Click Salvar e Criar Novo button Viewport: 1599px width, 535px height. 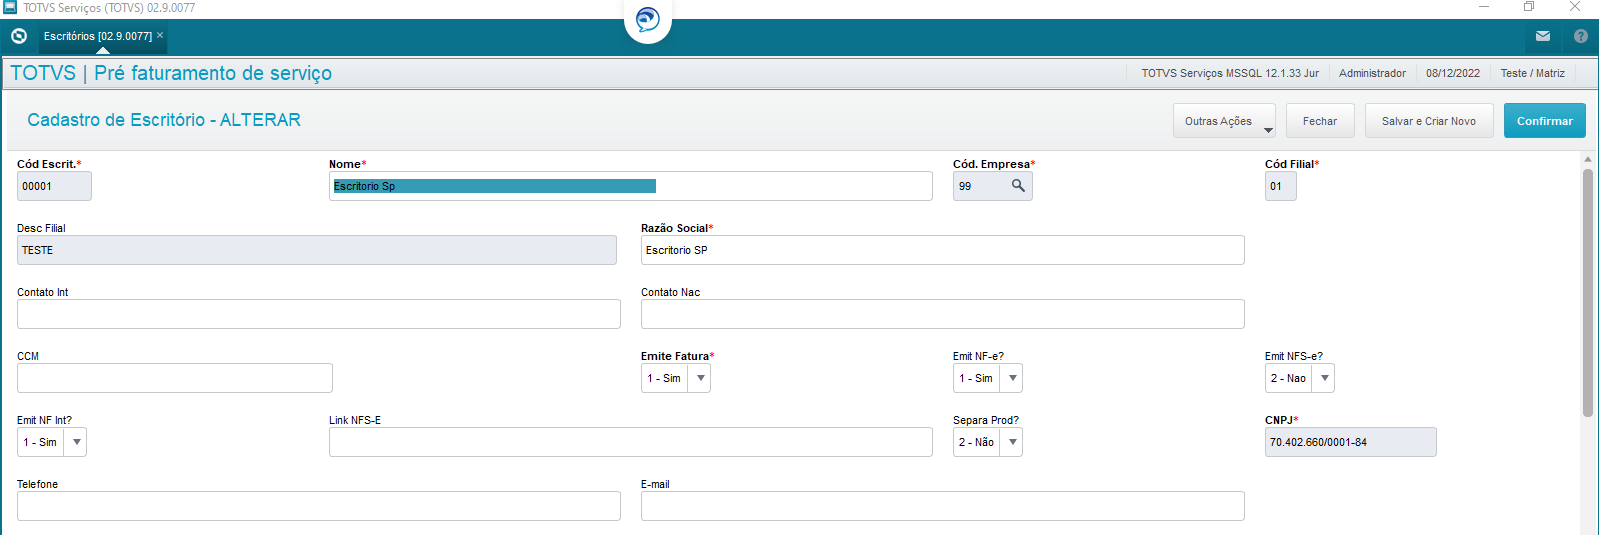(x=1429, y=121)
